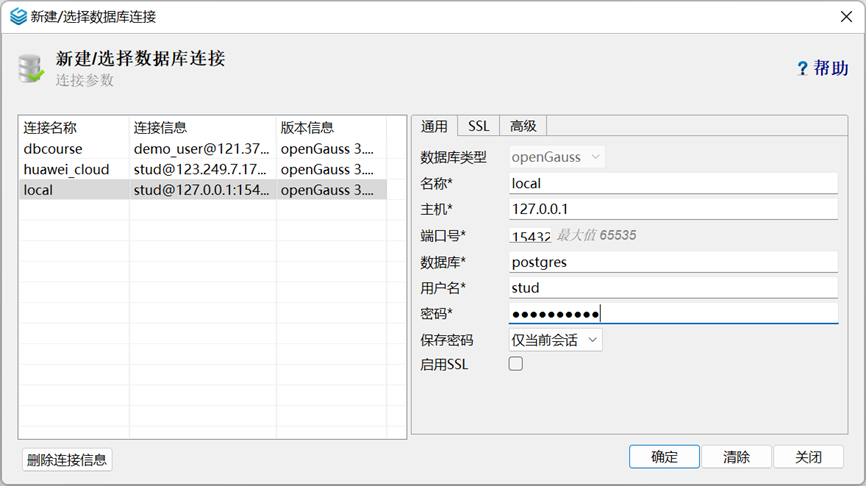This screenshot has height=486, width=866.
Task: Click the 数据库 field containing postgres
Action: (x=673, y=262)
